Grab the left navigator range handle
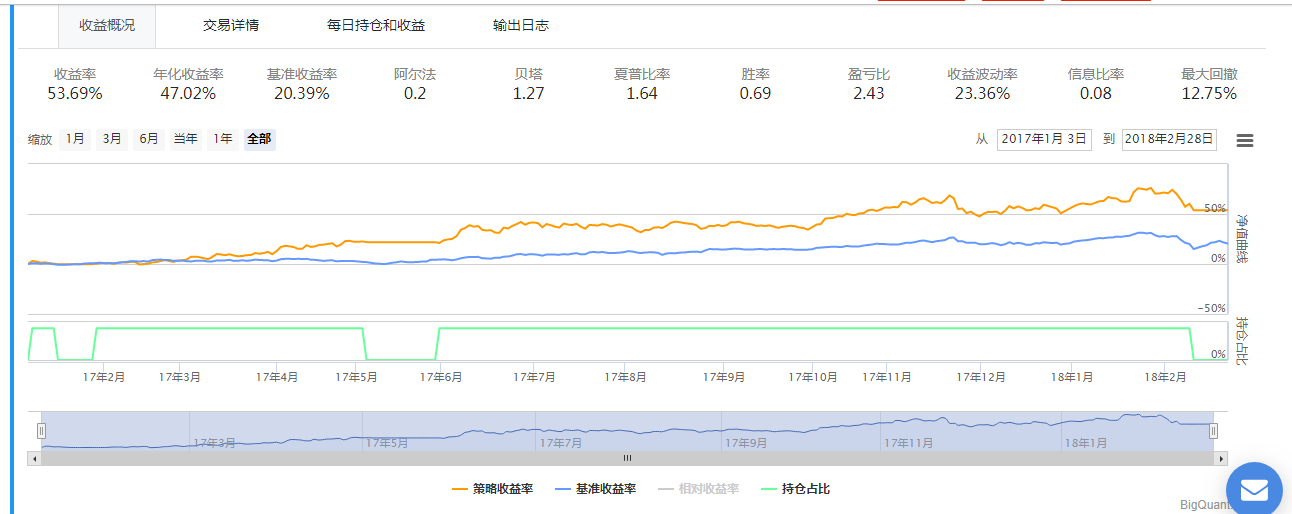This screenshot has width=1292, height=514. [42, 431]
